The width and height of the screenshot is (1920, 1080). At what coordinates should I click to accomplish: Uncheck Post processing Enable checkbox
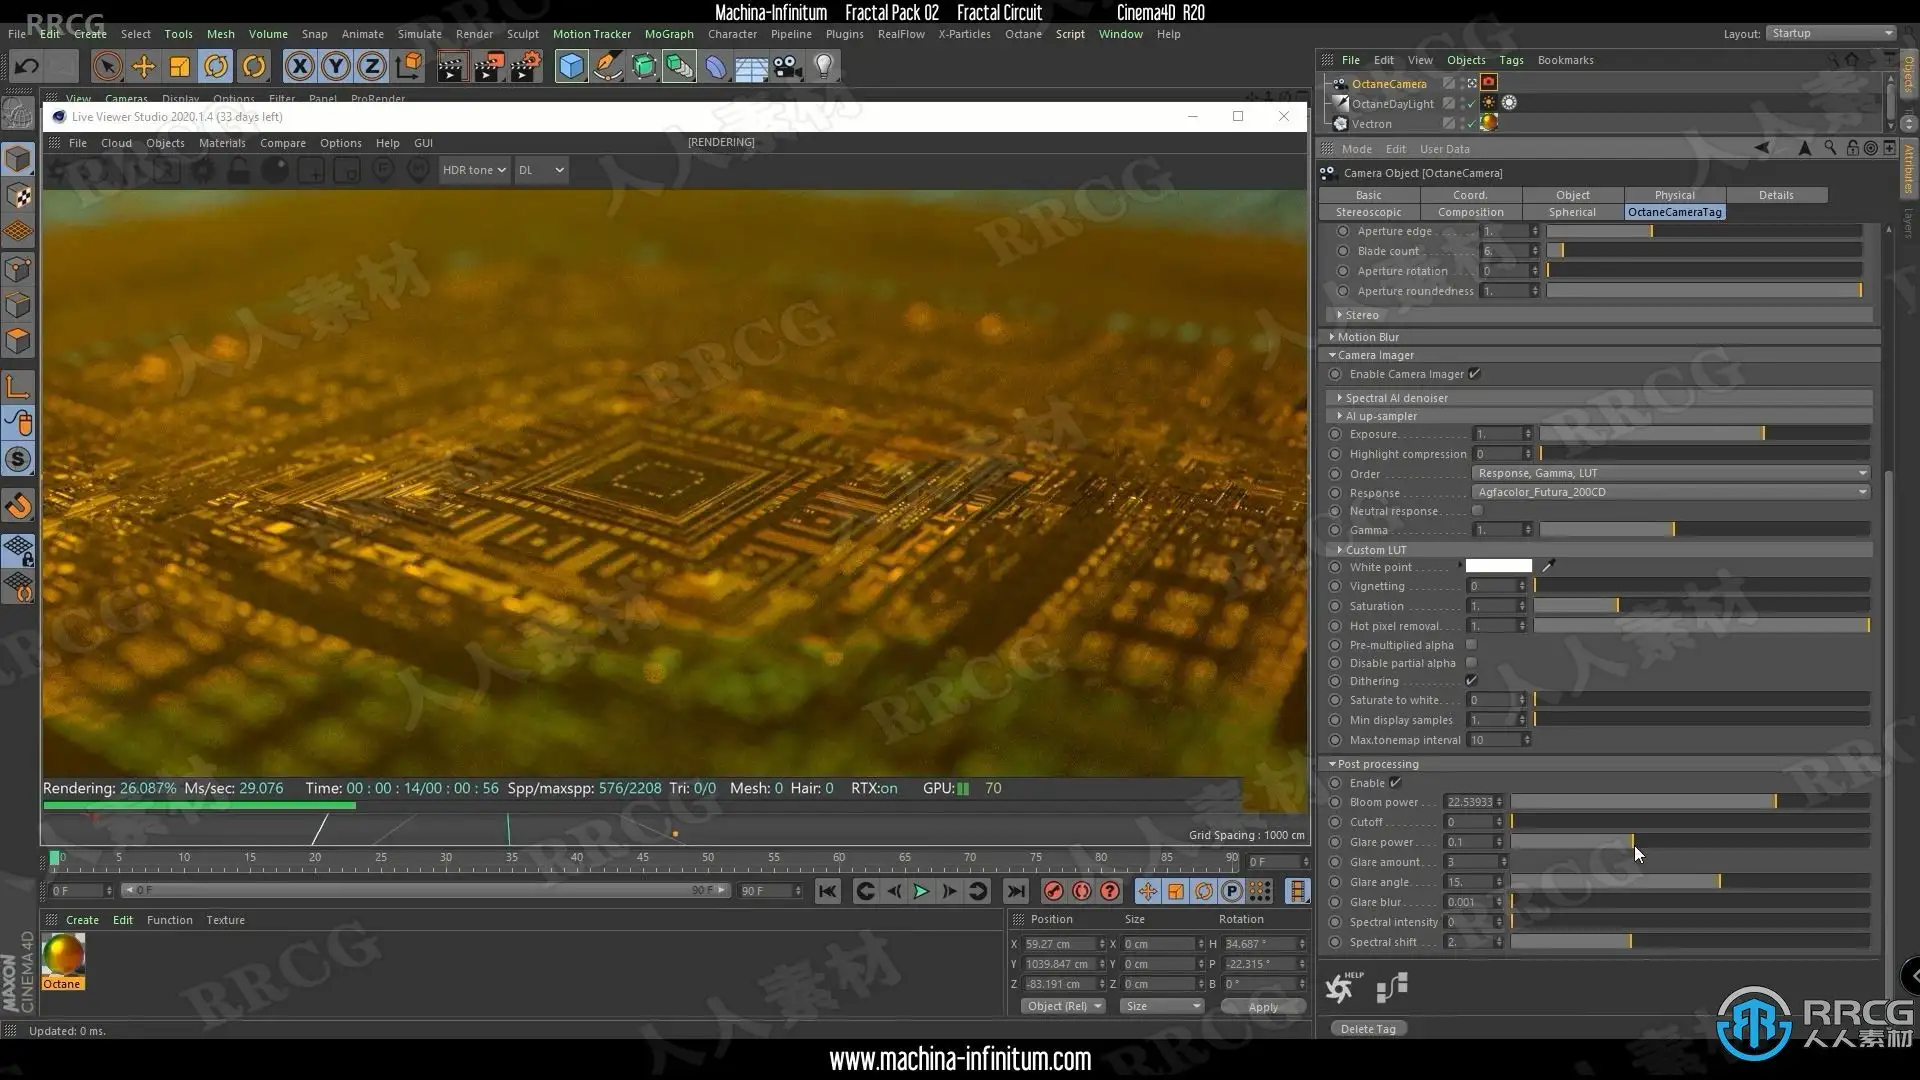(x=1395, y=783)
